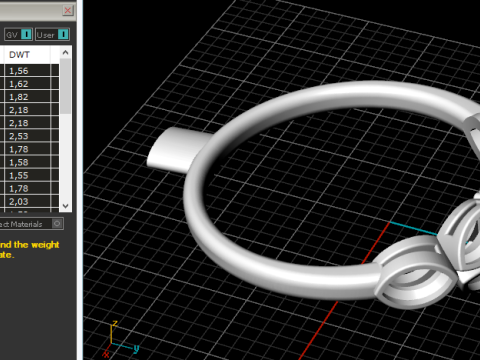Click the materials list scrollbar thumb
This screenshot has height=360, width=480.
point(65,86)
